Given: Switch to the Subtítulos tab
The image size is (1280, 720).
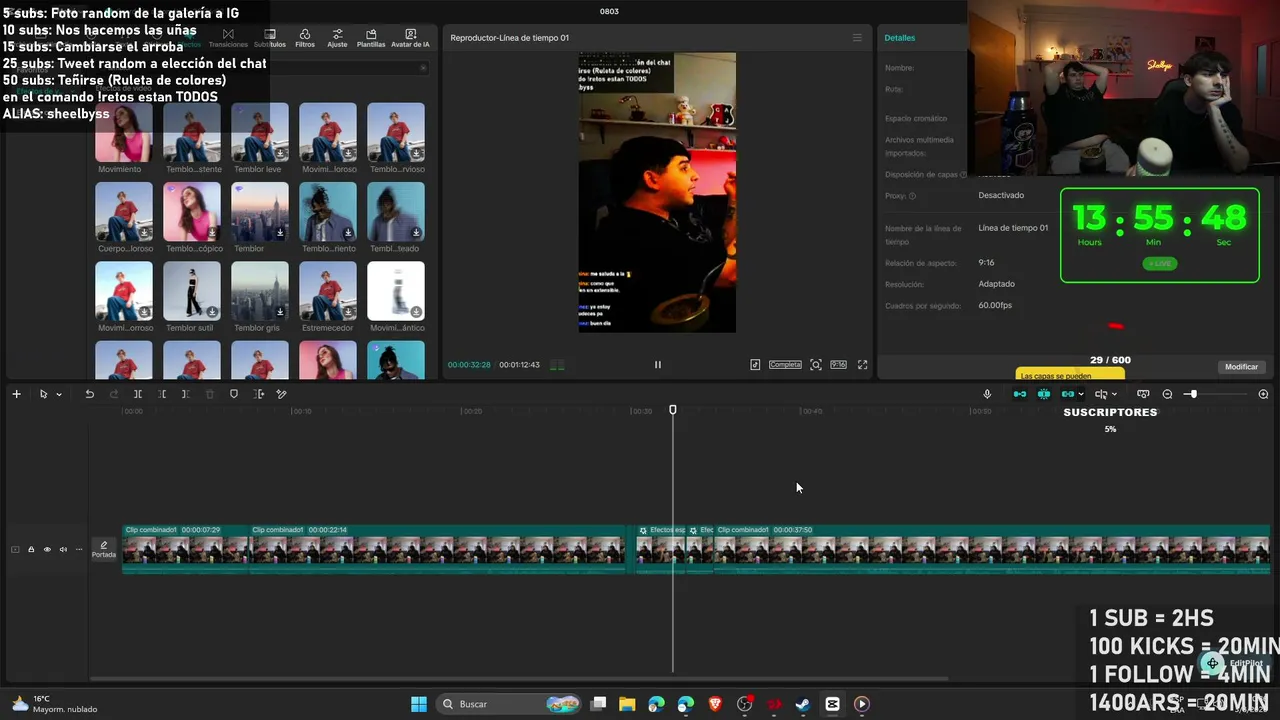Looking at the screenshot, I should point(270,38).
